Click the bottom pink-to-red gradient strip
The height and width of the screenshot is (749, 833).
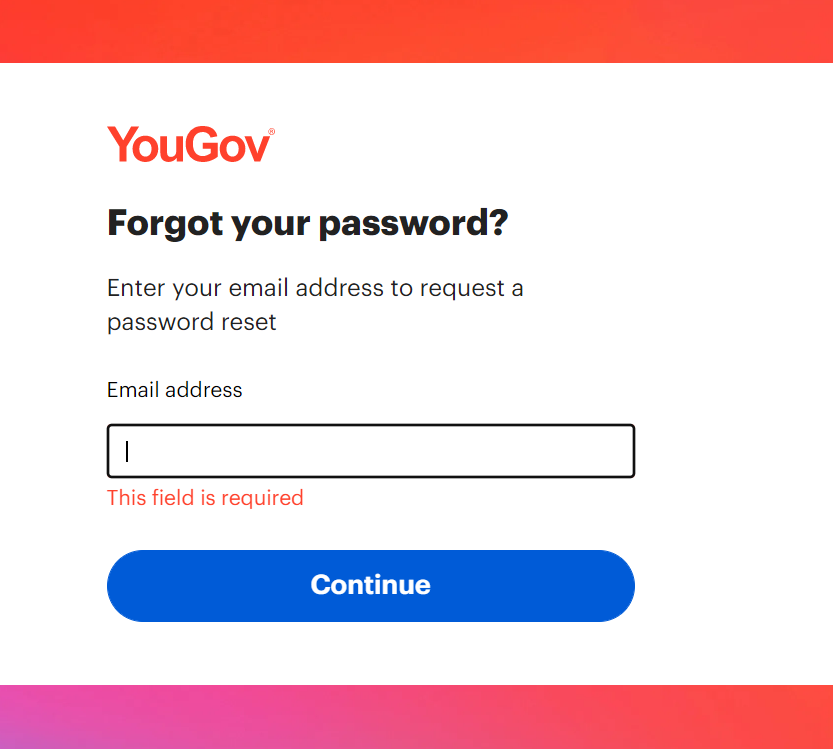416,715
